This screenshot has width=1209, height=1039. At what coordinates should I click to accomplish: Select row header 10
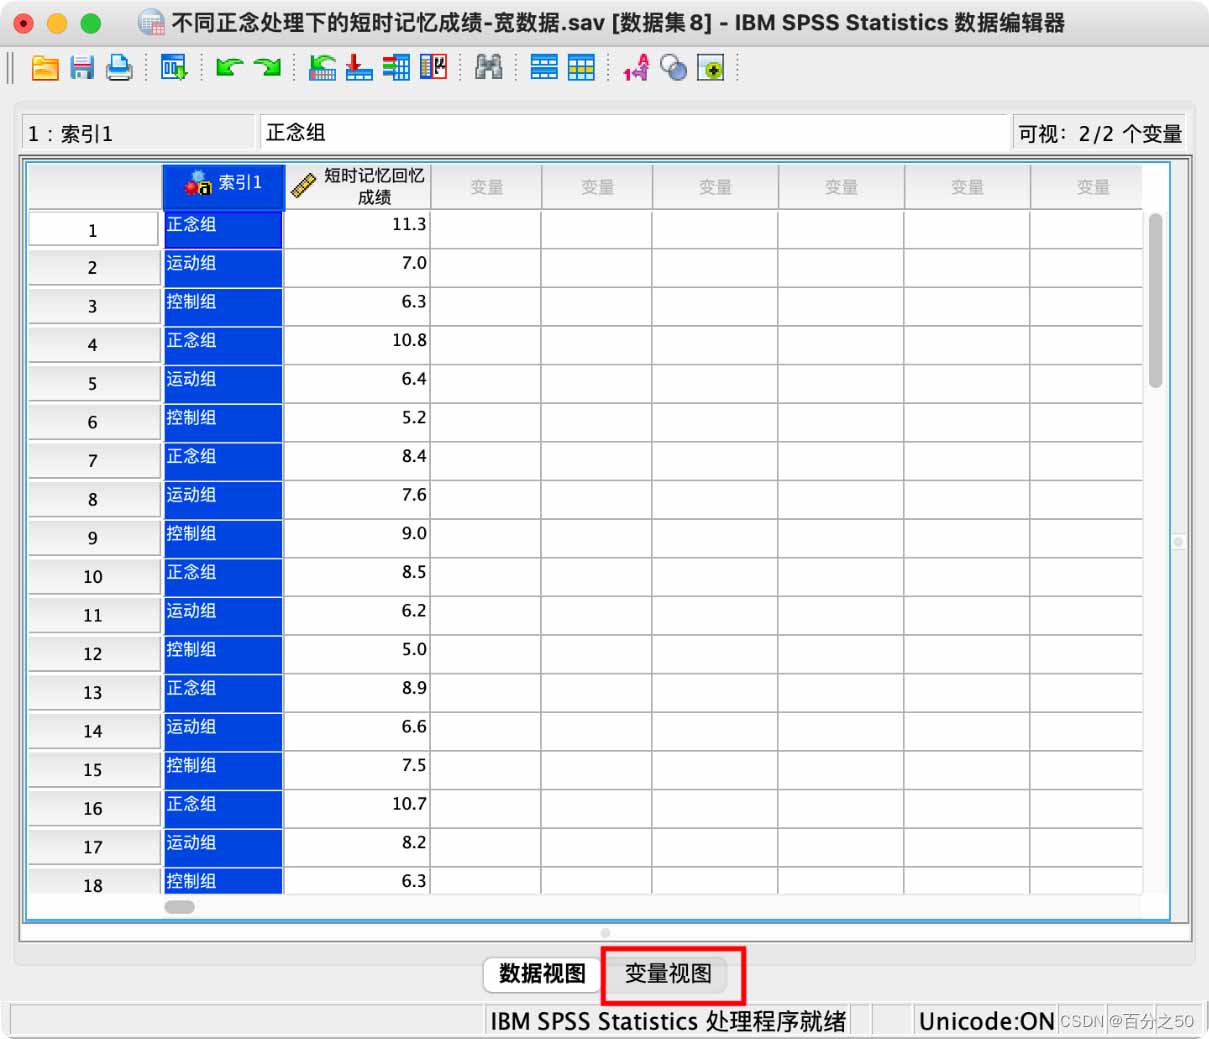(93, 576)
